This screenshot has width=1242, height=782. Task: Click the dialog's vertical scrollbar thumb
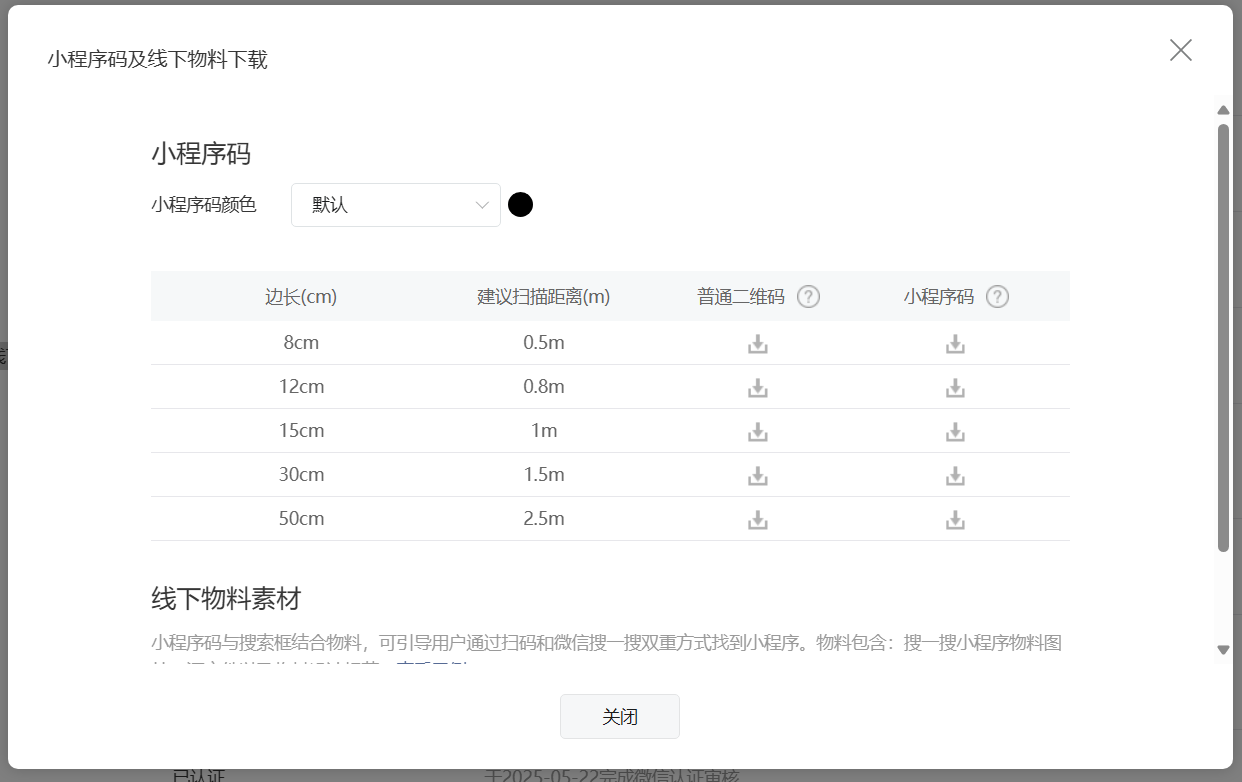coord(1223,338)
